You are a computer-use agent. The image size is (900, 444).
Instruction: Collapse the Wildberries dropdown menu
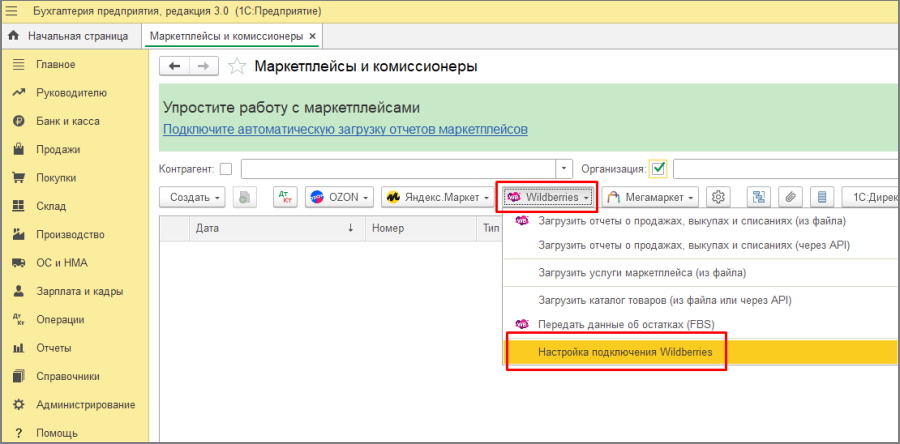548,197
